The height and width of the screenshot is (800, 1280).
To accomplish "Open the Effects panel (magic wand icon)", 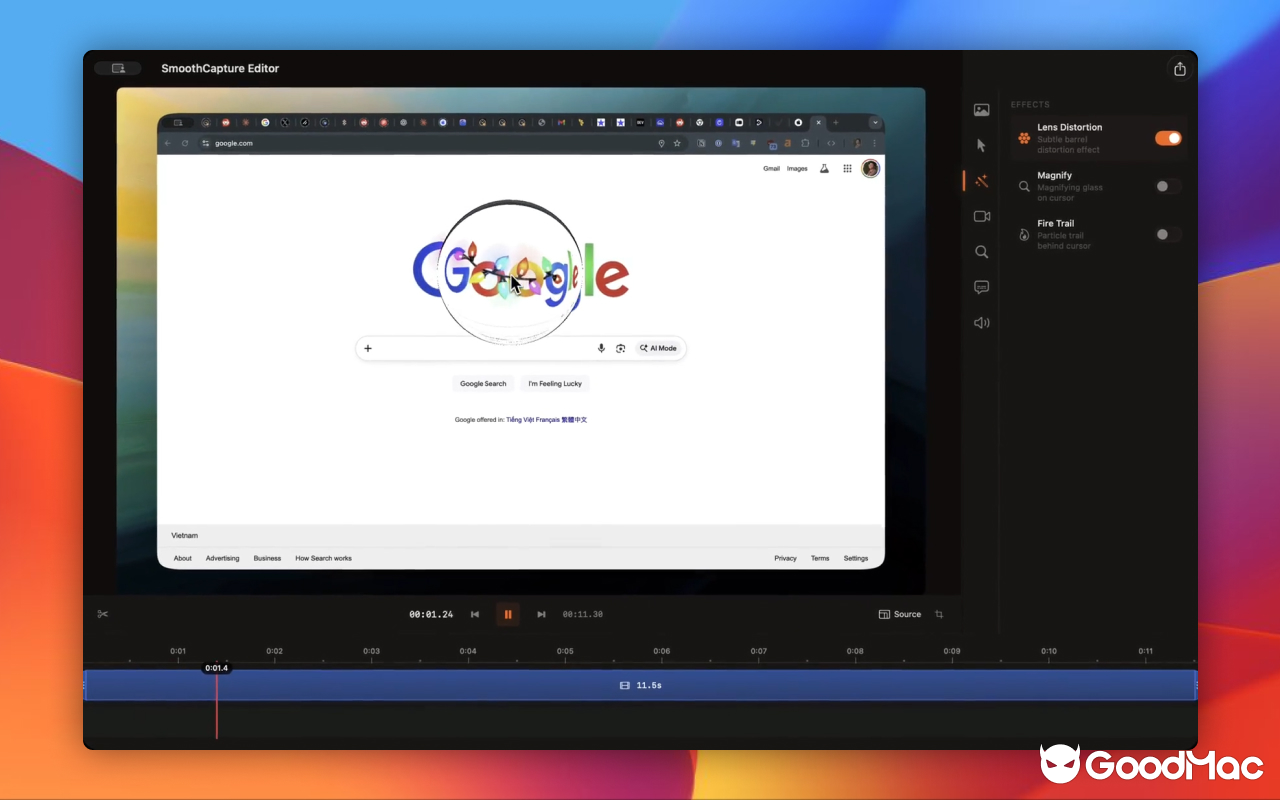I will point(981,180).
